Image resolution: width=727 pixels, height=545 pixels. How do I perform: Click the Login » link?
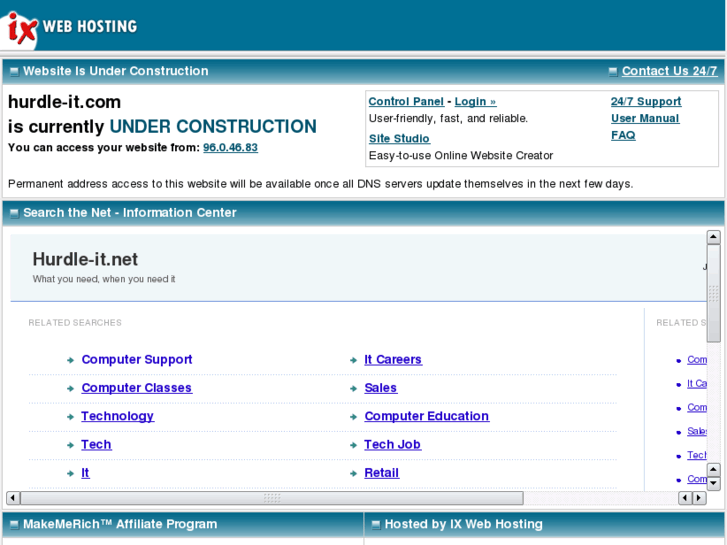coord(475,102)
